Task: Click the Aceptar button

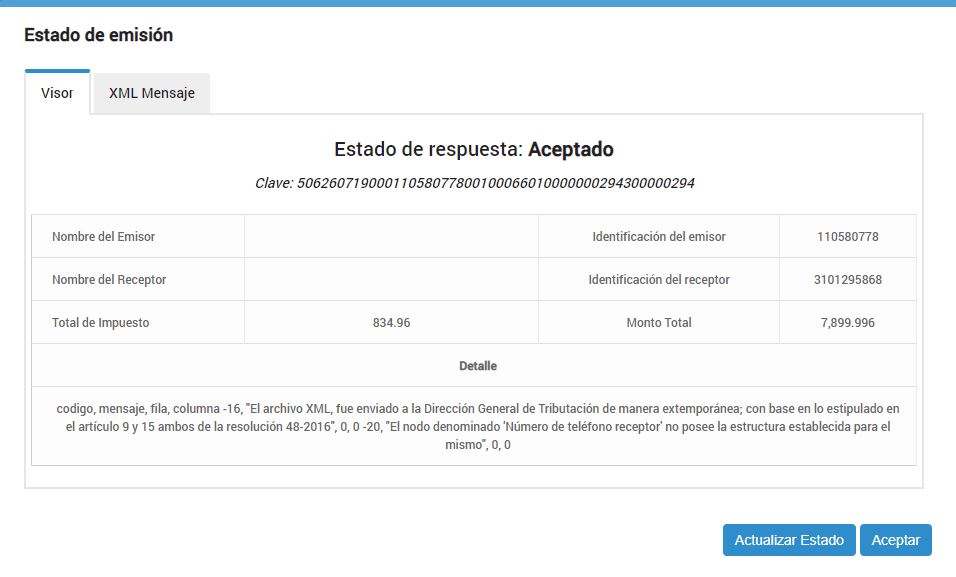Action: tap(896, 539)
